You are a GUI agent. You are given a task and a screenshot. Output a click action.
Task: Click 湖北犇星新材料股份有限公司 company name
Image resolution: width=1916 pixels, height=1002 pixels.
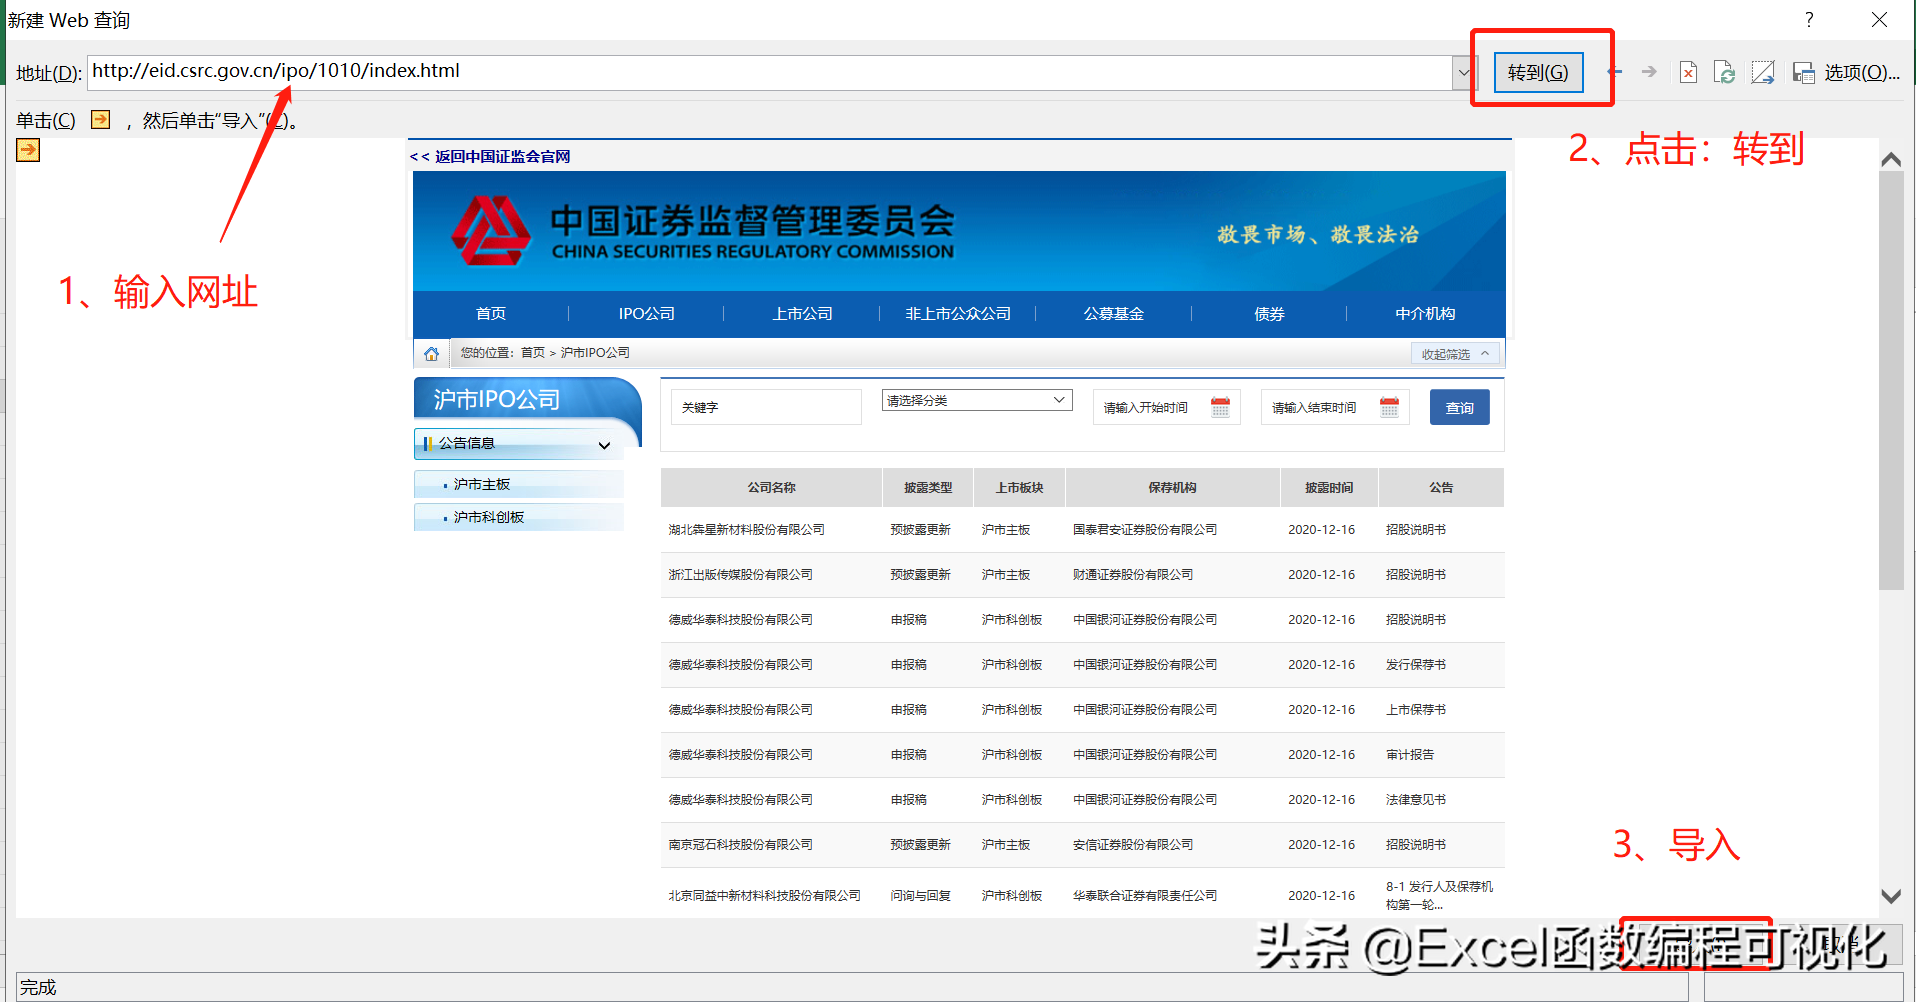tap(747, 530)
